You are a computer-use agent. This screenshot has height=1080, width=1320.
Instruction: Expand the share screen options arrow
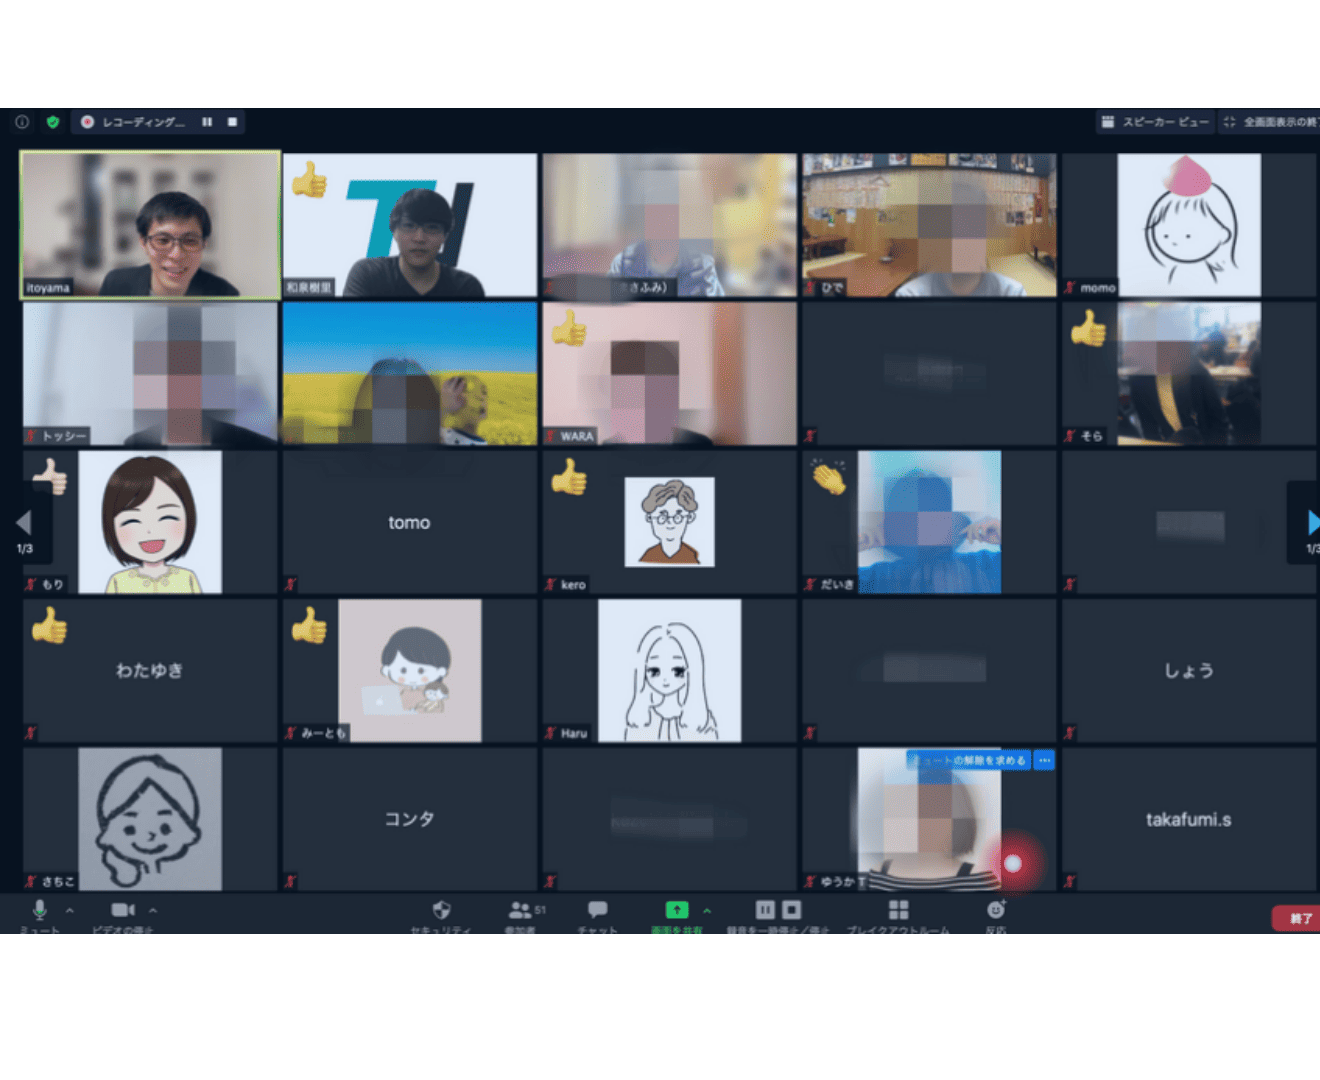[x=707, y=910]
